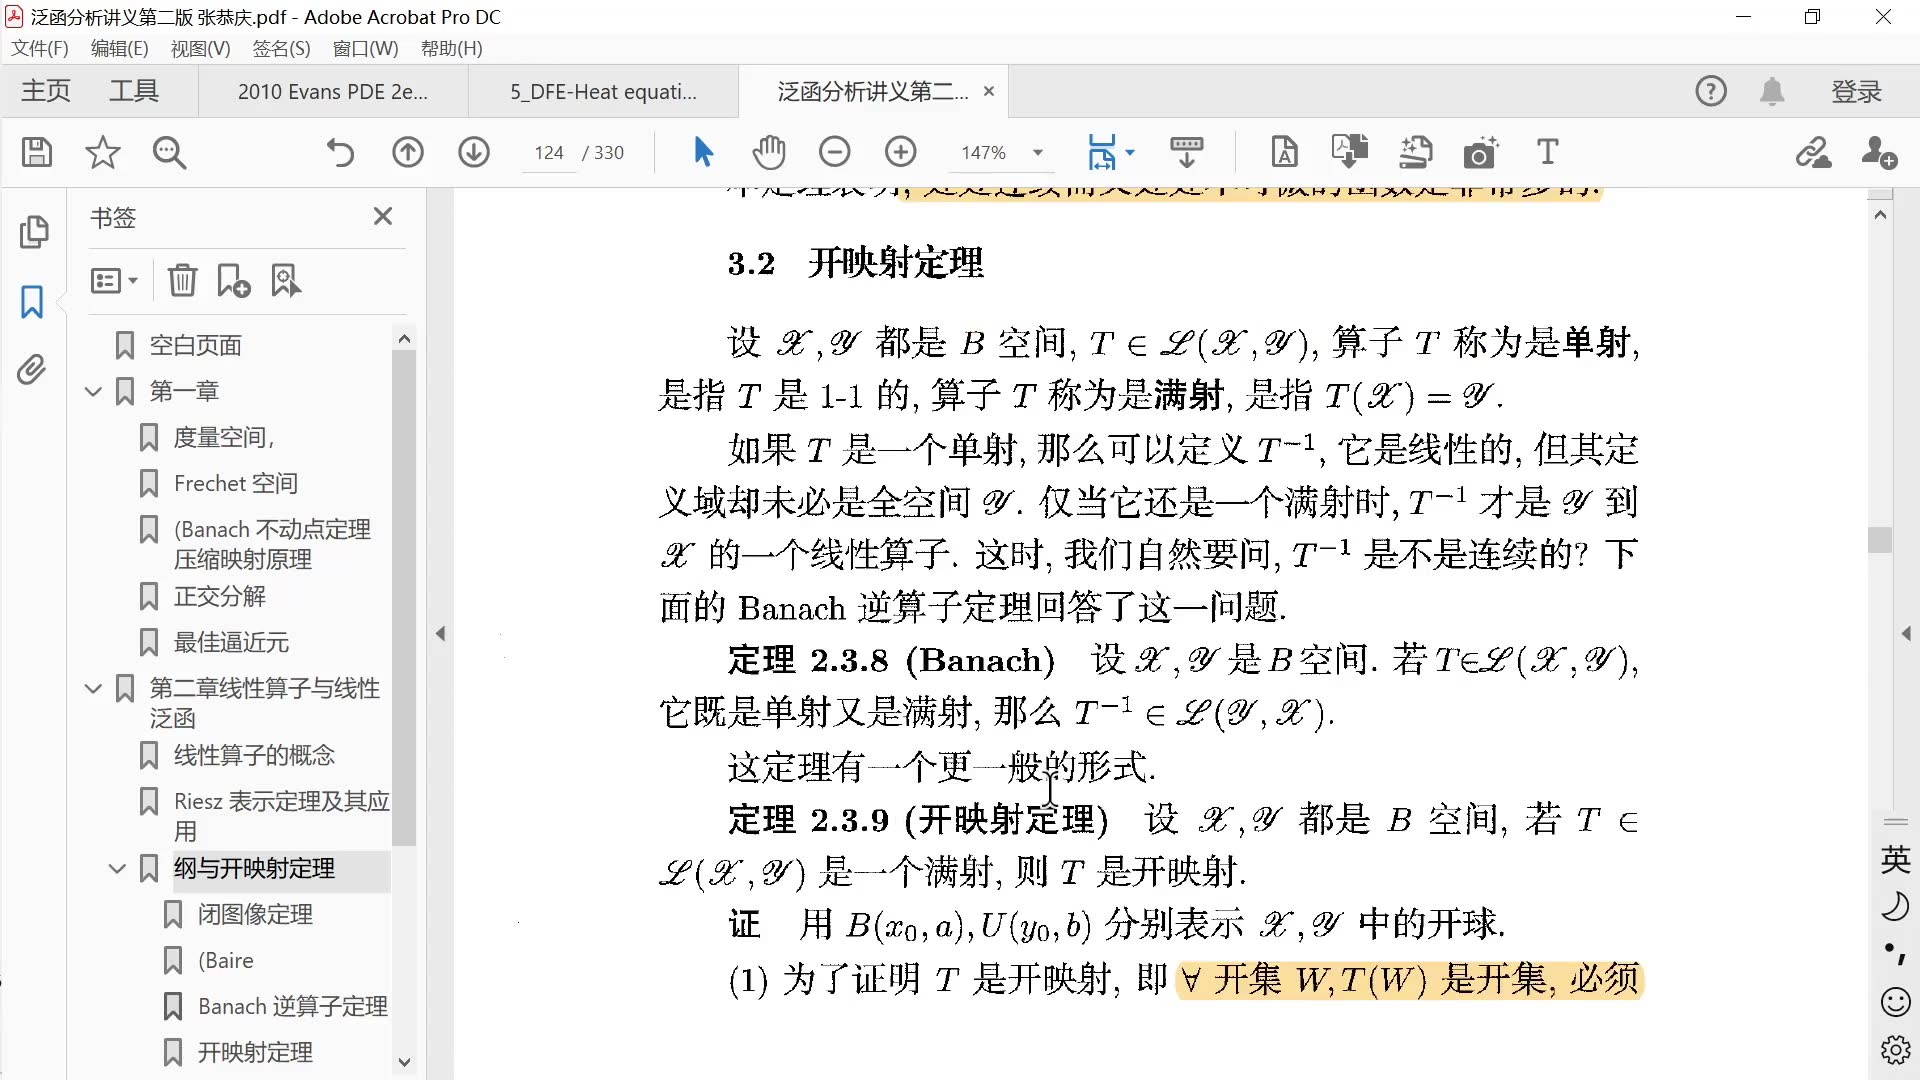
Task: Click the document scrollbar up arrow
Action: click(x=1880, y=215)
